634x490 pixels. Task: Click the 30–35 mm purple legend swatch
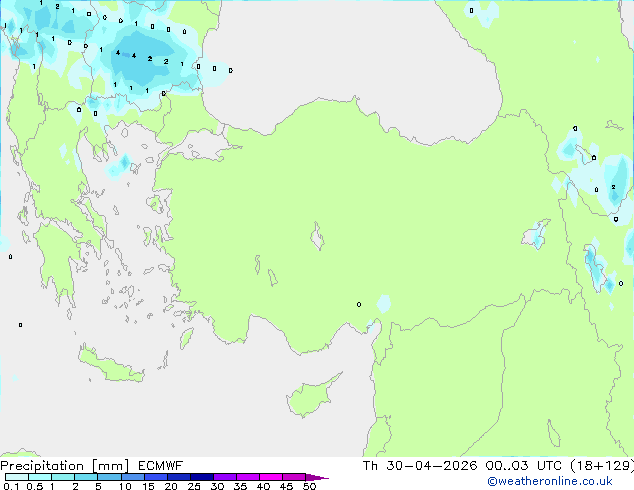click(x=225, y=477)
